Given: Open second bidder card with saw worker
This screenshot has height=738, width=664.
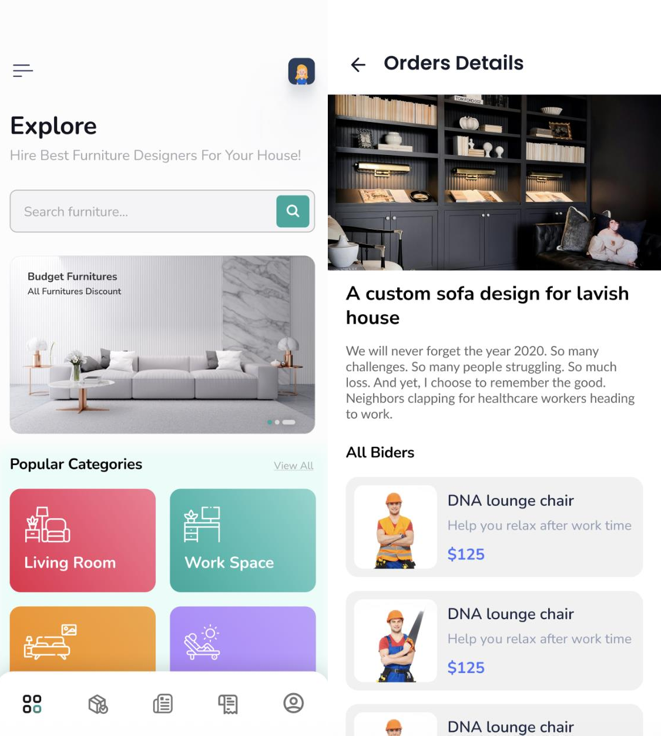Looking at the screenshot, I should click(494, 641).
